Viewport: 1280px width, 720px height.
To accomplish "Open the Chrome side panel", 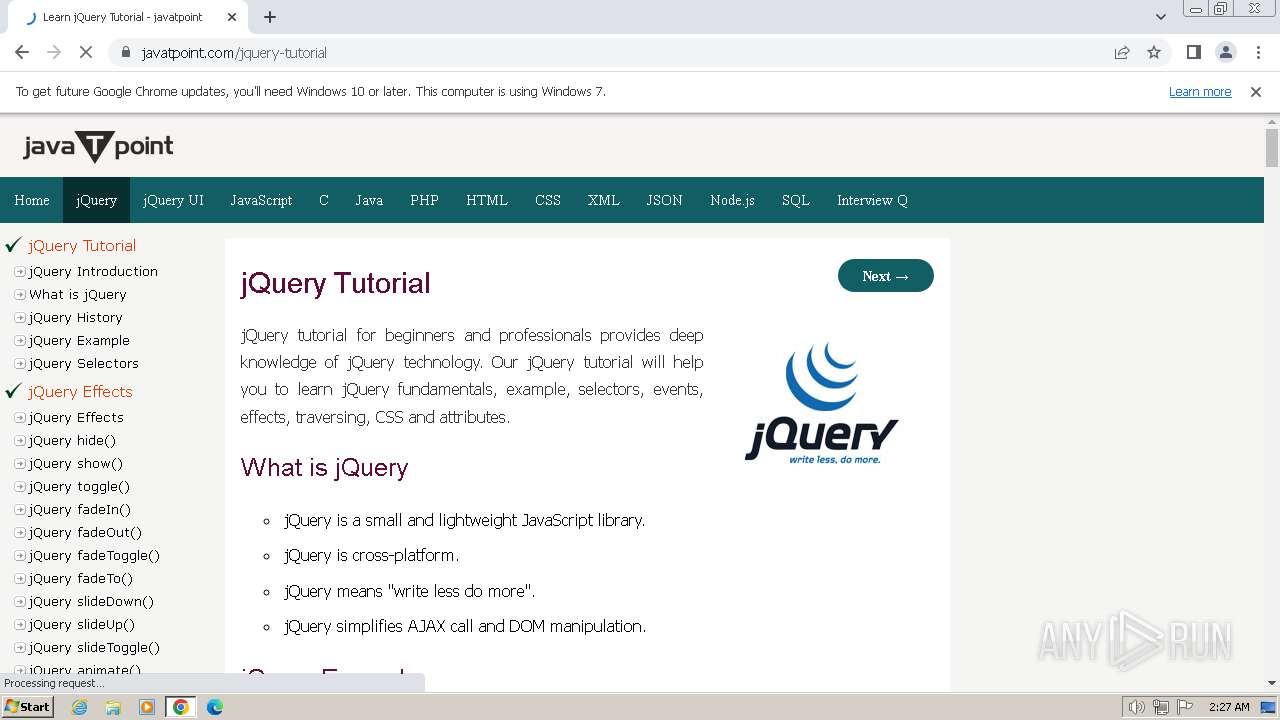I will pos(1193,52).
